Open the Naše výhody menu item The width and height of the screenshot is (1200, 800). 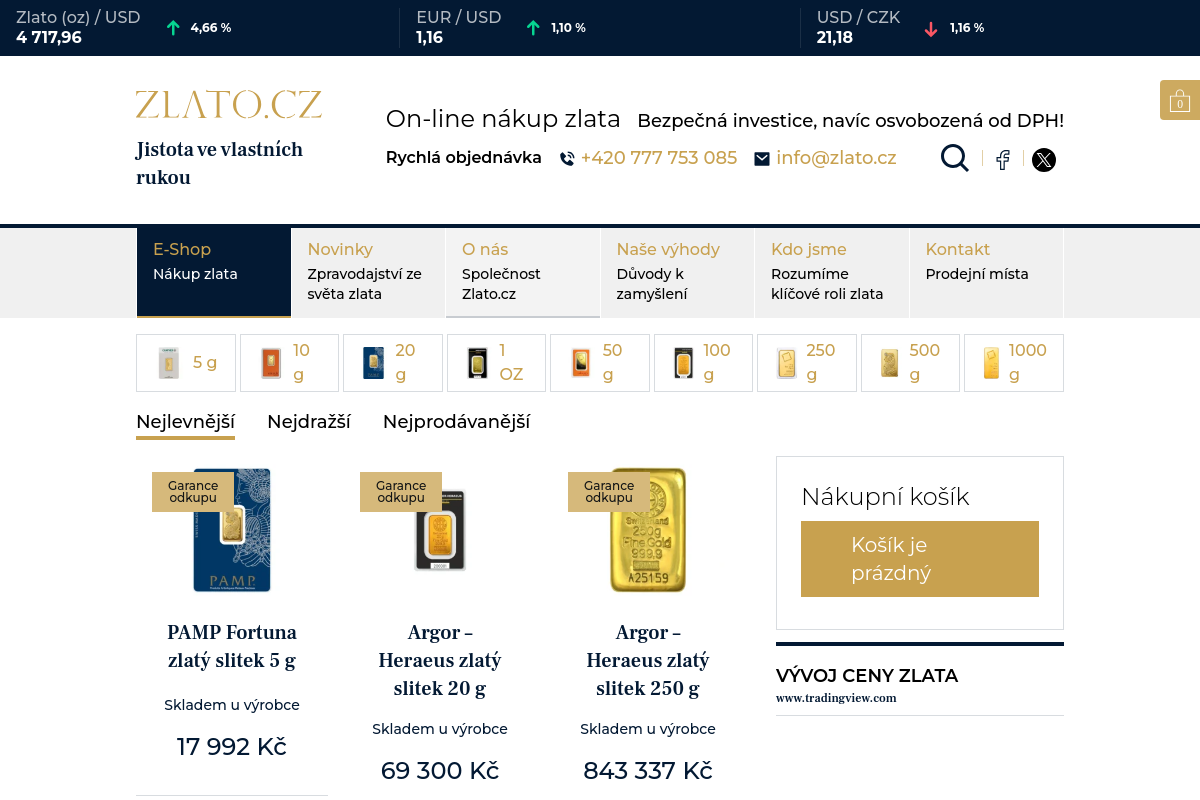677,272
